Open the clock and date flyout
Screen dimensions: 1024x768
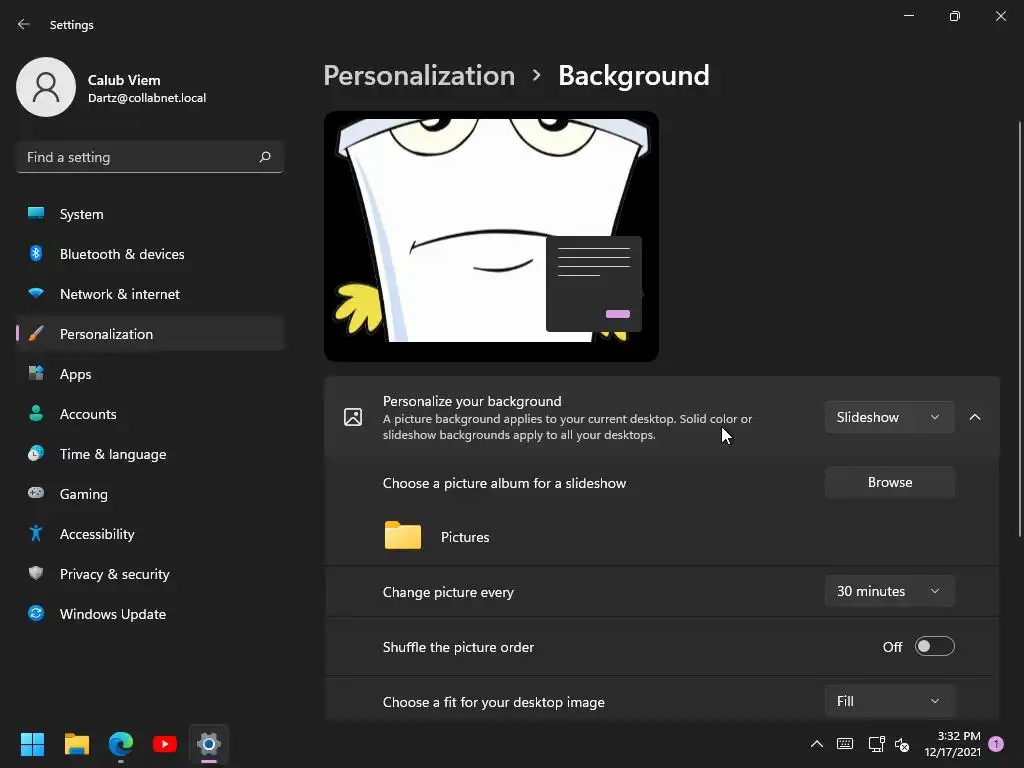(953, 744)
